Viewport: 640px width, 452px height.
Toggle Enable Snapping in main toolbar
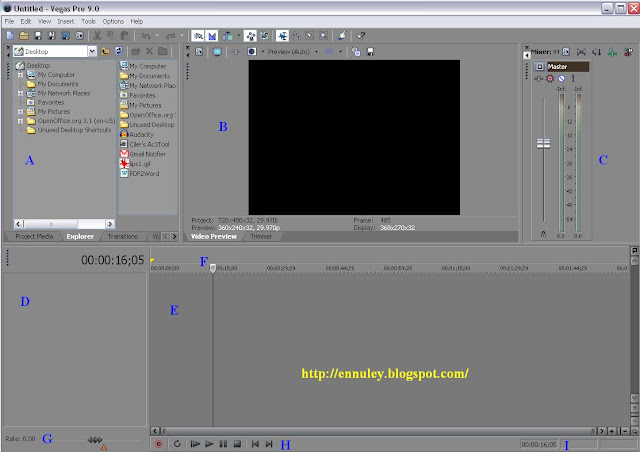pos(198,36)
